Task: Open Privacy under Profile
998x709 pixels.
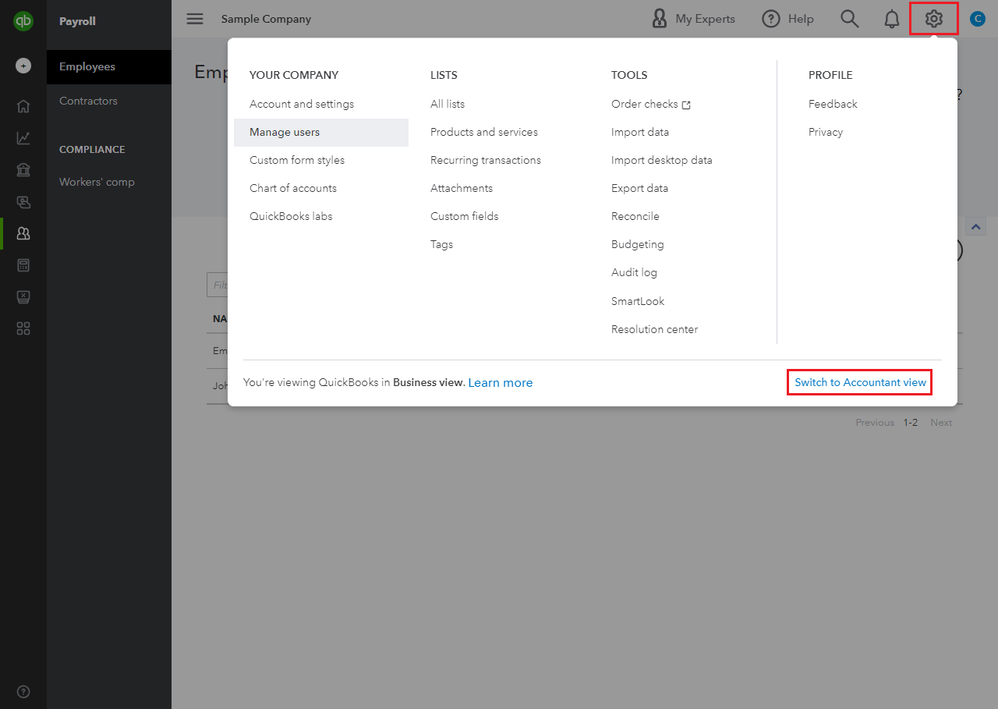Action: click(826, 132)
